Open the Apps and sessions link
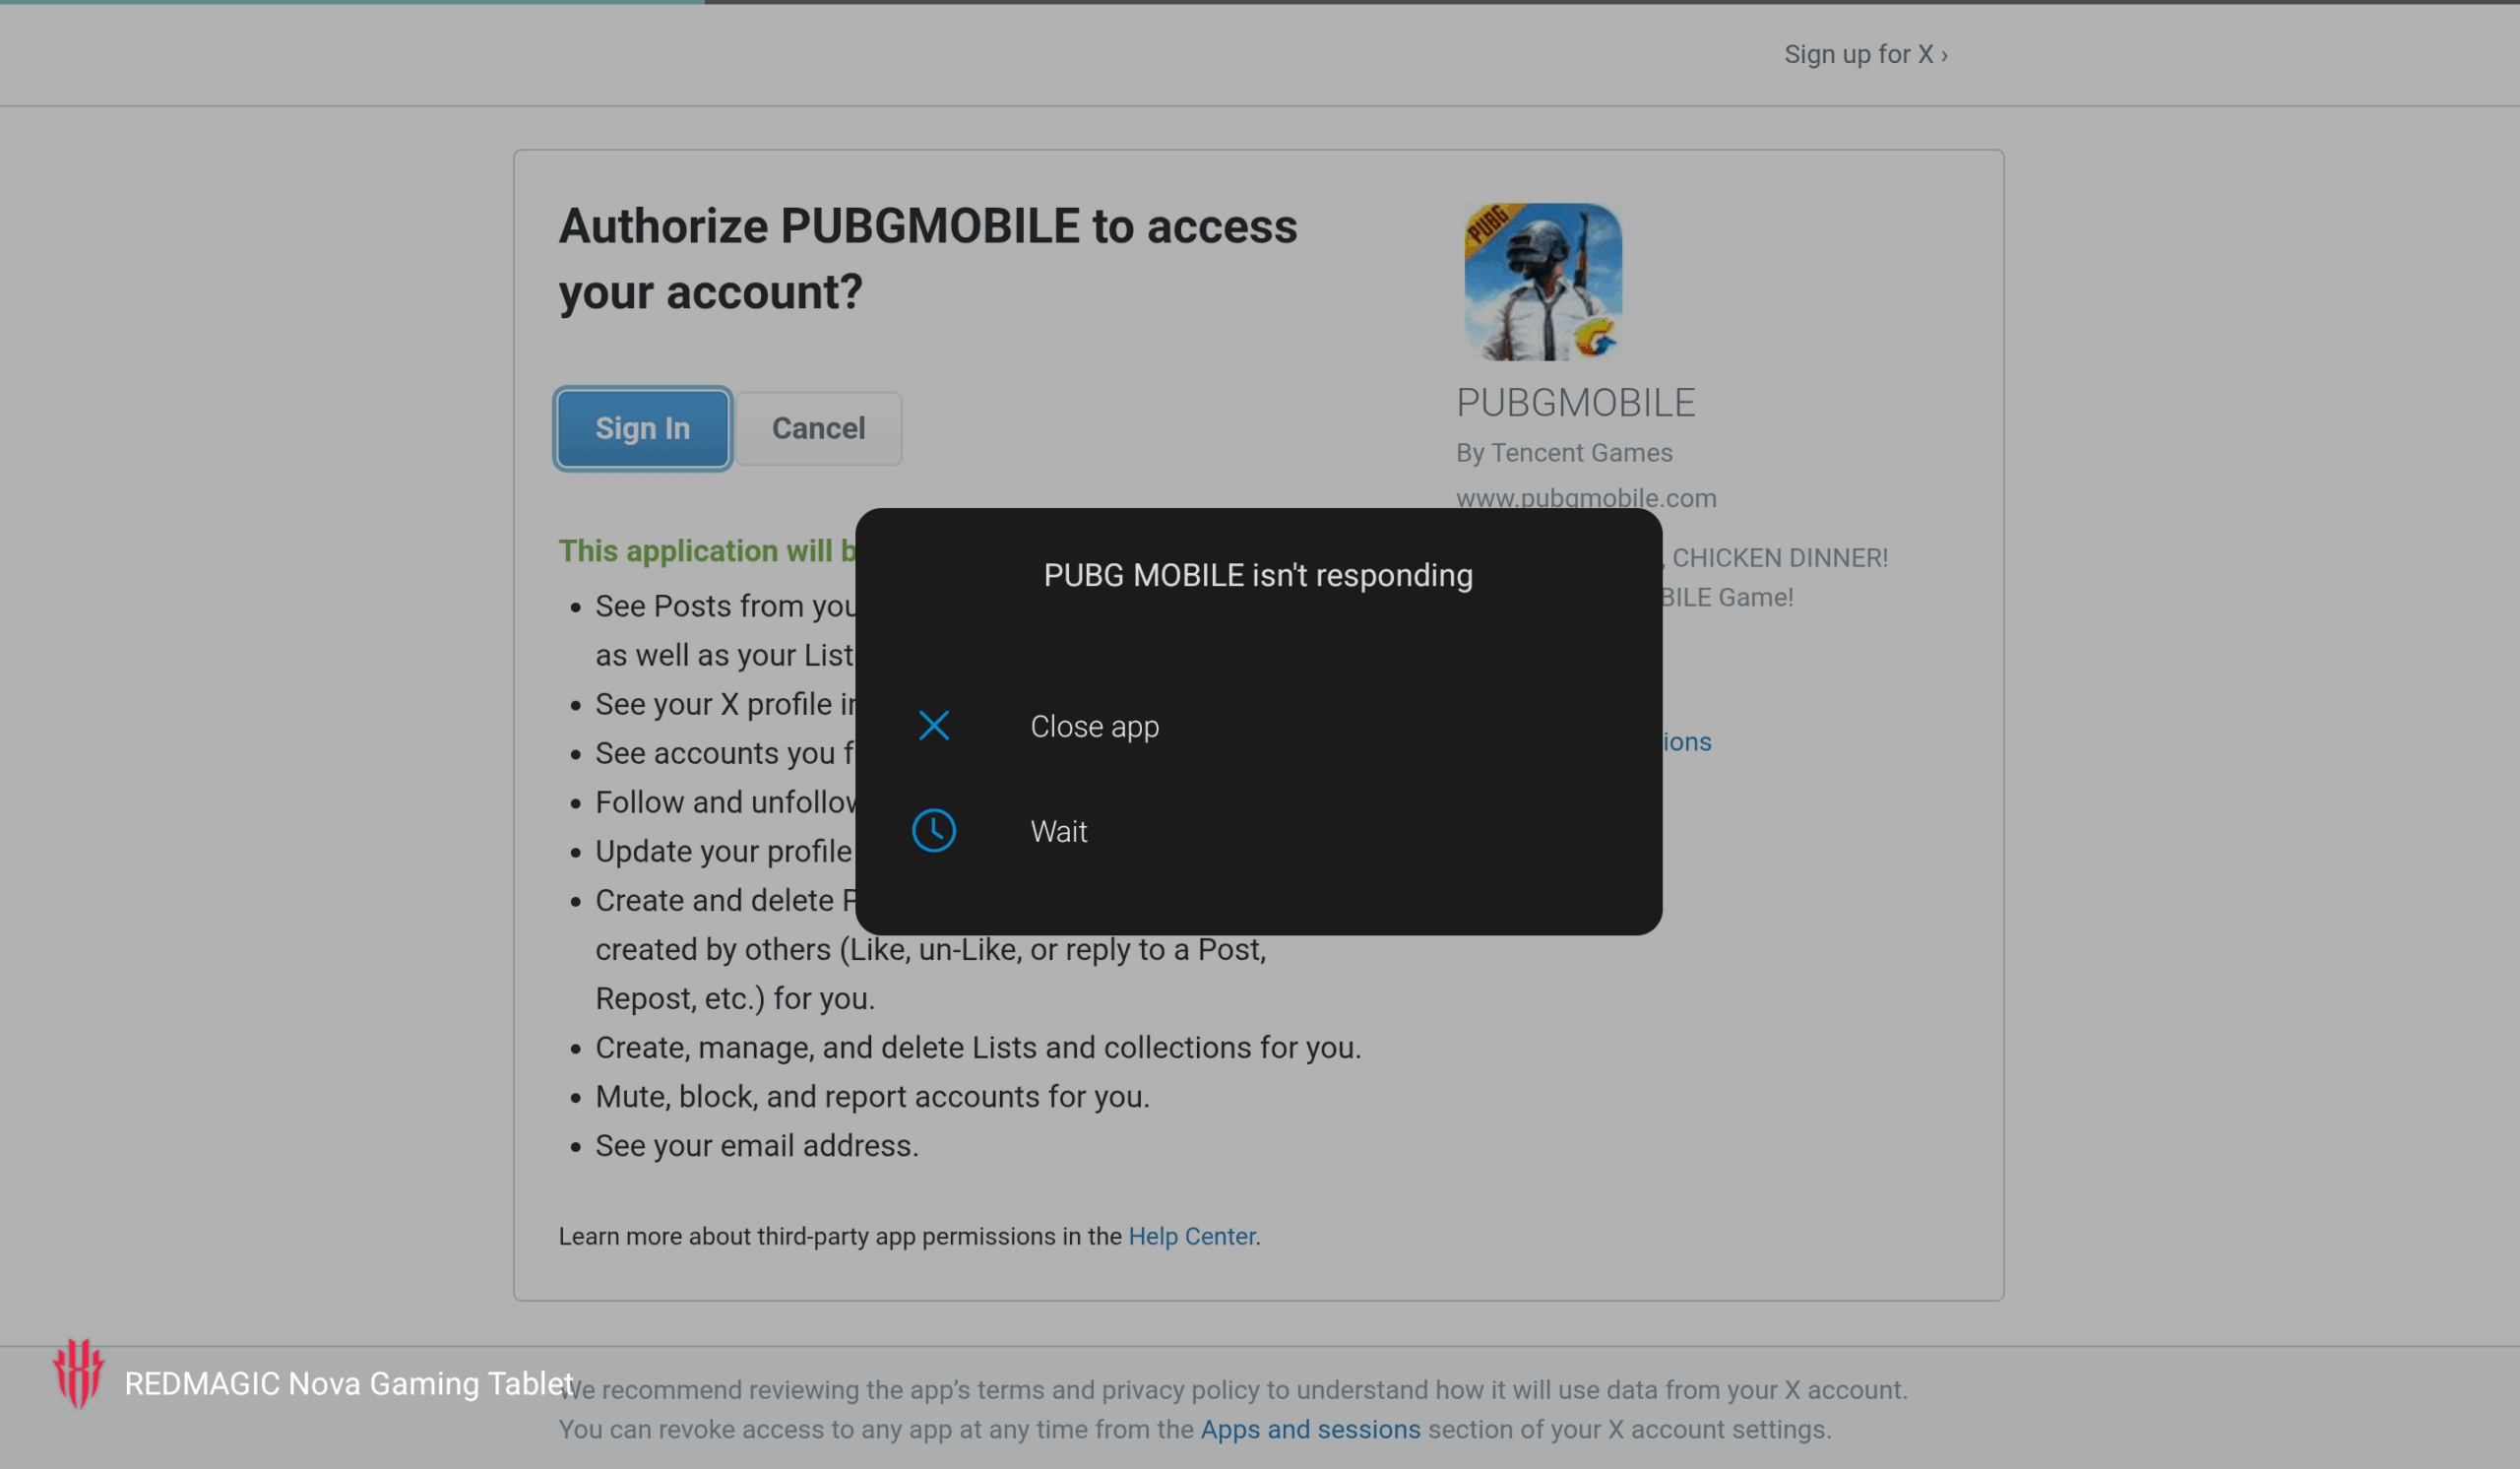Image resolution: width=2520 pixels, height=1469 pixels. [1310, 1429]
